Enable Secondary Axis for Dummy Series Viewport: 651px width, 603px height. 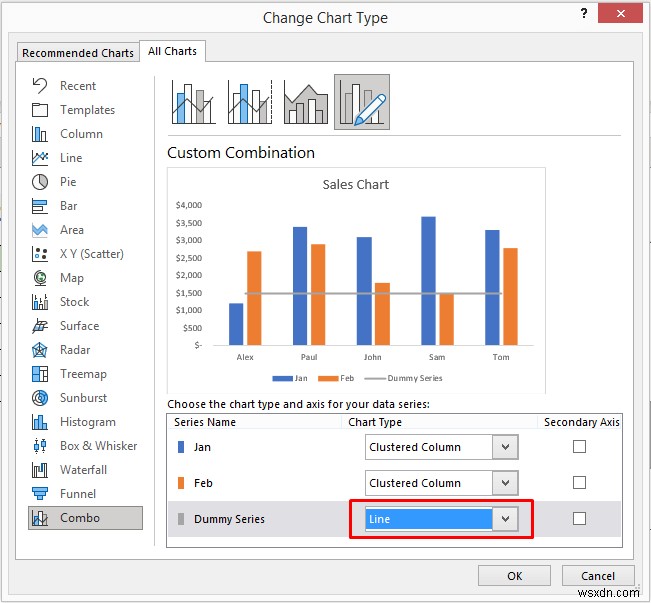(579, 518)
